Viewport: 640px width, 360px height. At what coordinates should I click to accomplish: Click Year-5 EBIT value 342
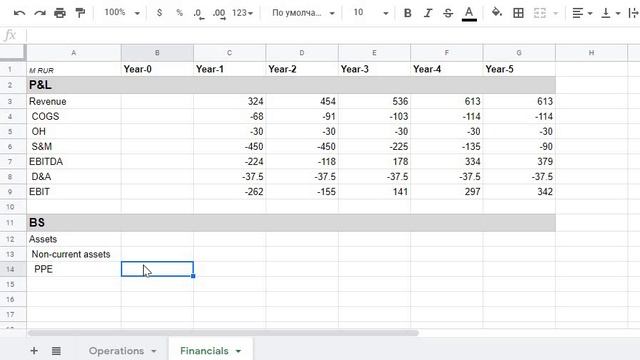[519, 192]
